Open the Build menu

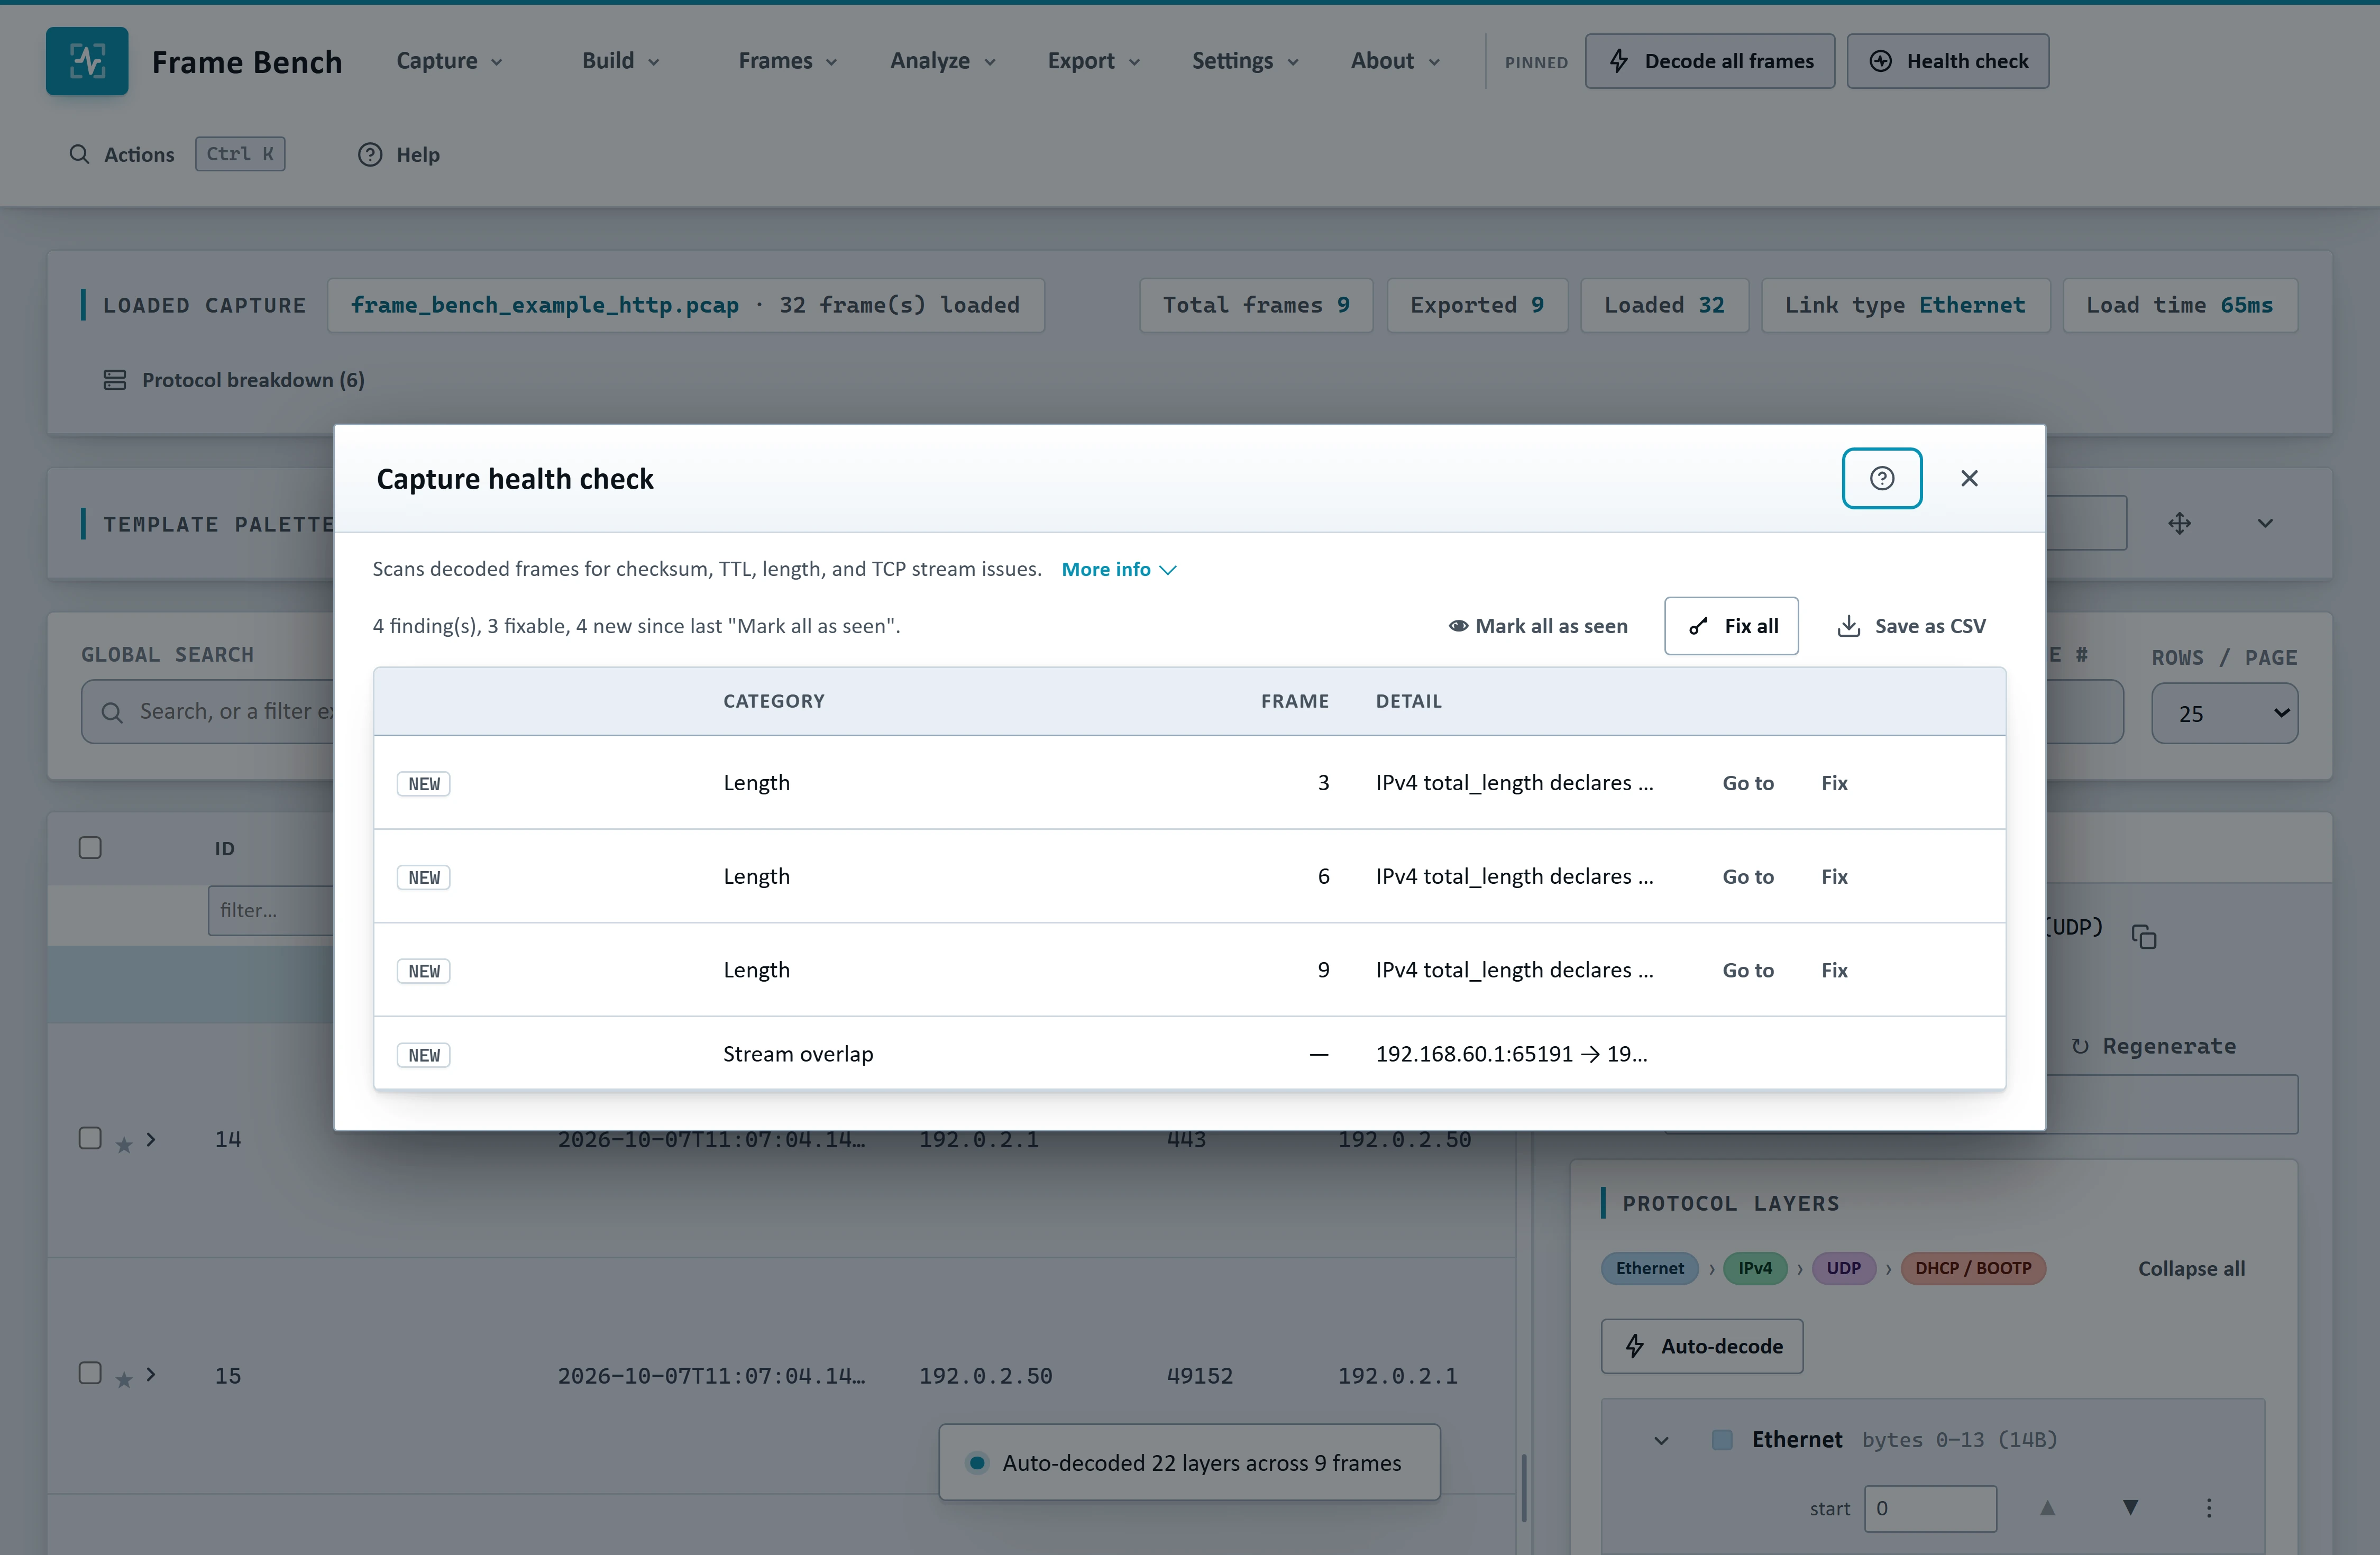621,61
